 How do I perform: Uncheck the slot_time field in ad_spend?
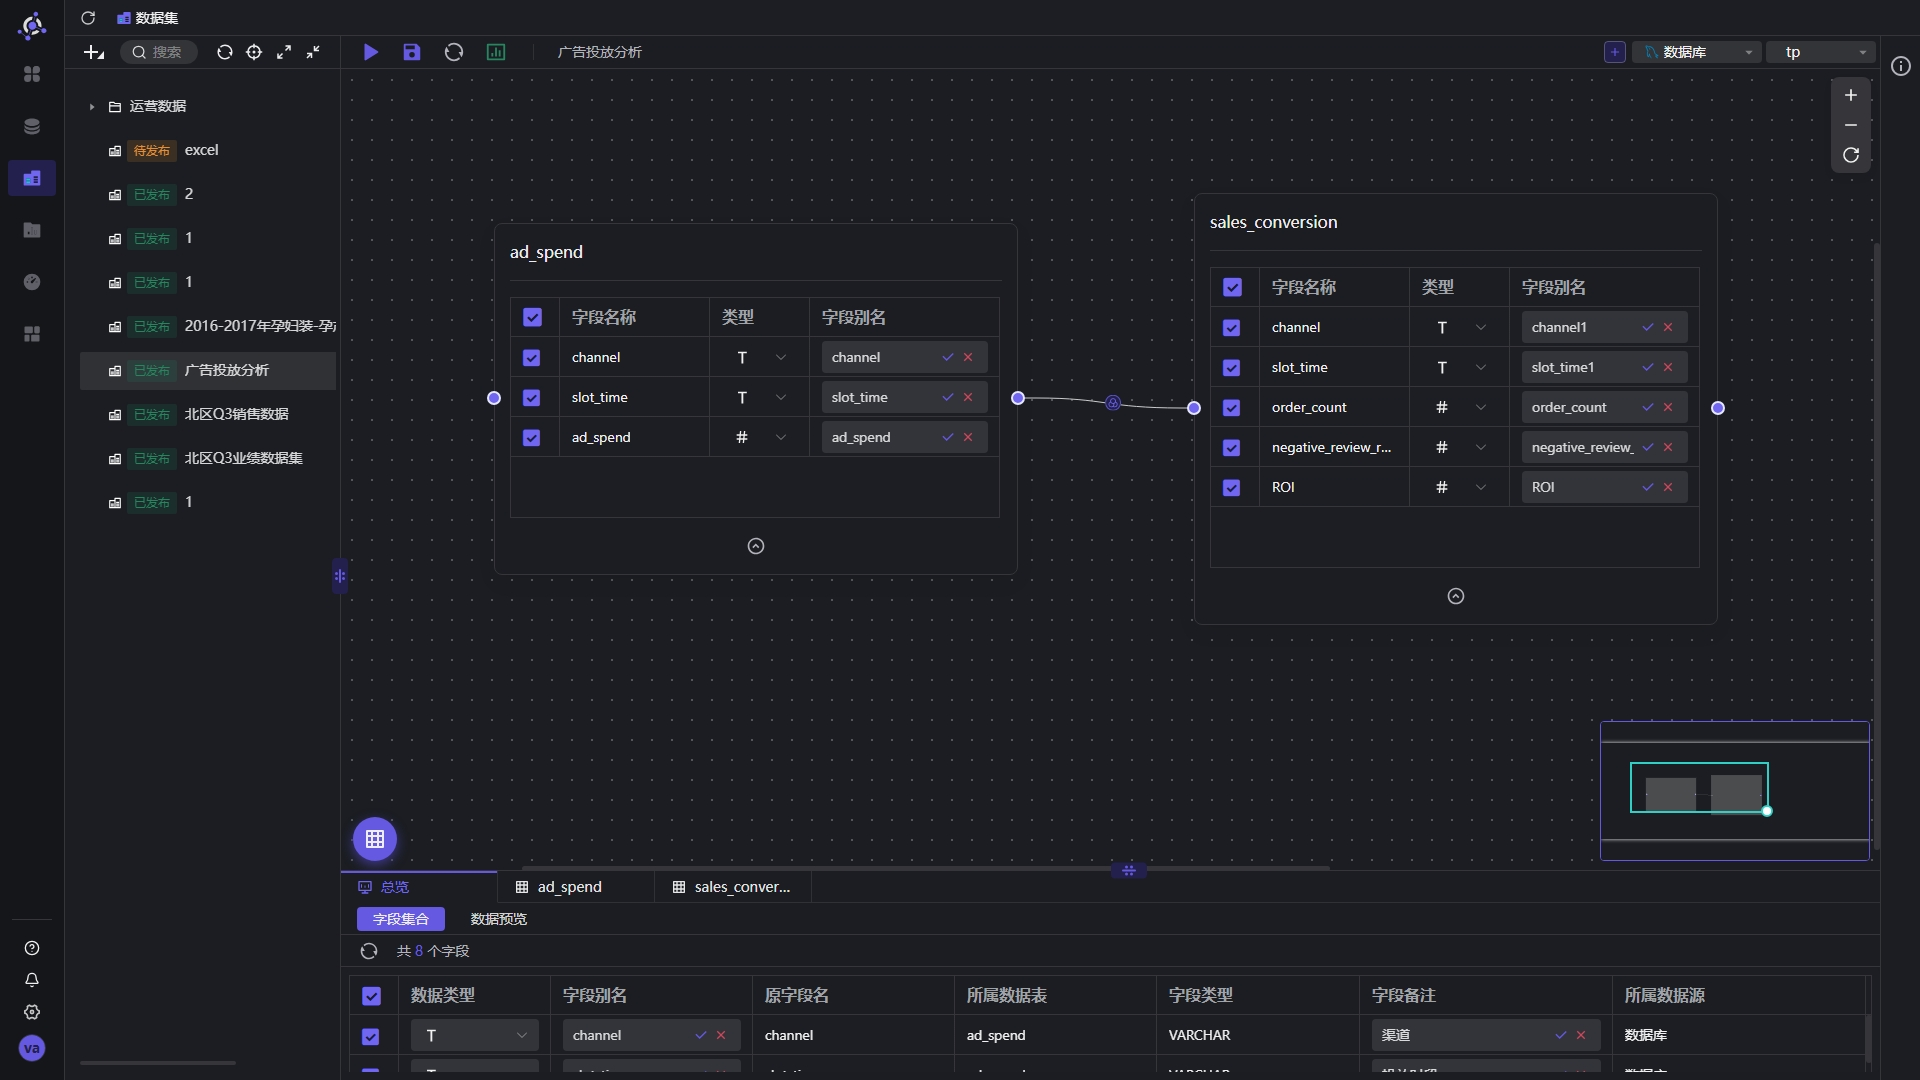(x=532, y=397)
